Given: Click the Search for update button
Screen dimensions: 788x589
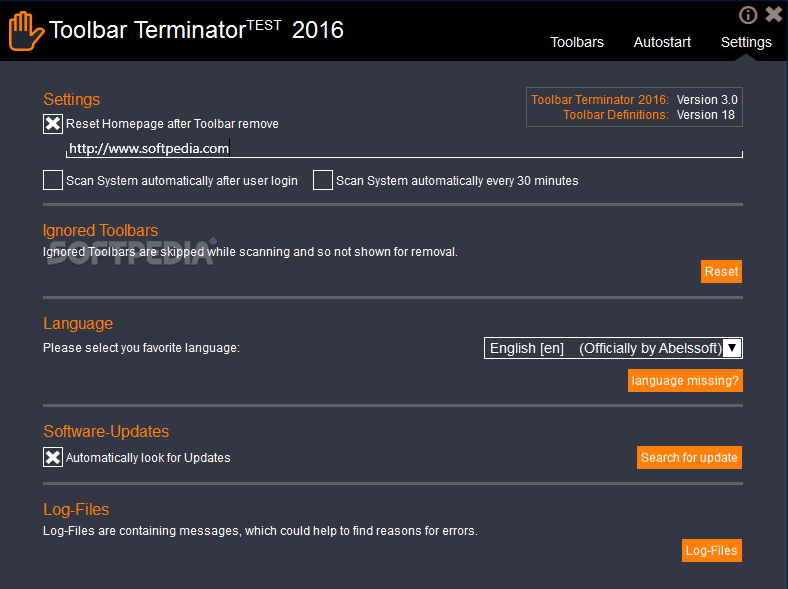Looking at the screenshot, I should (689, 457).
